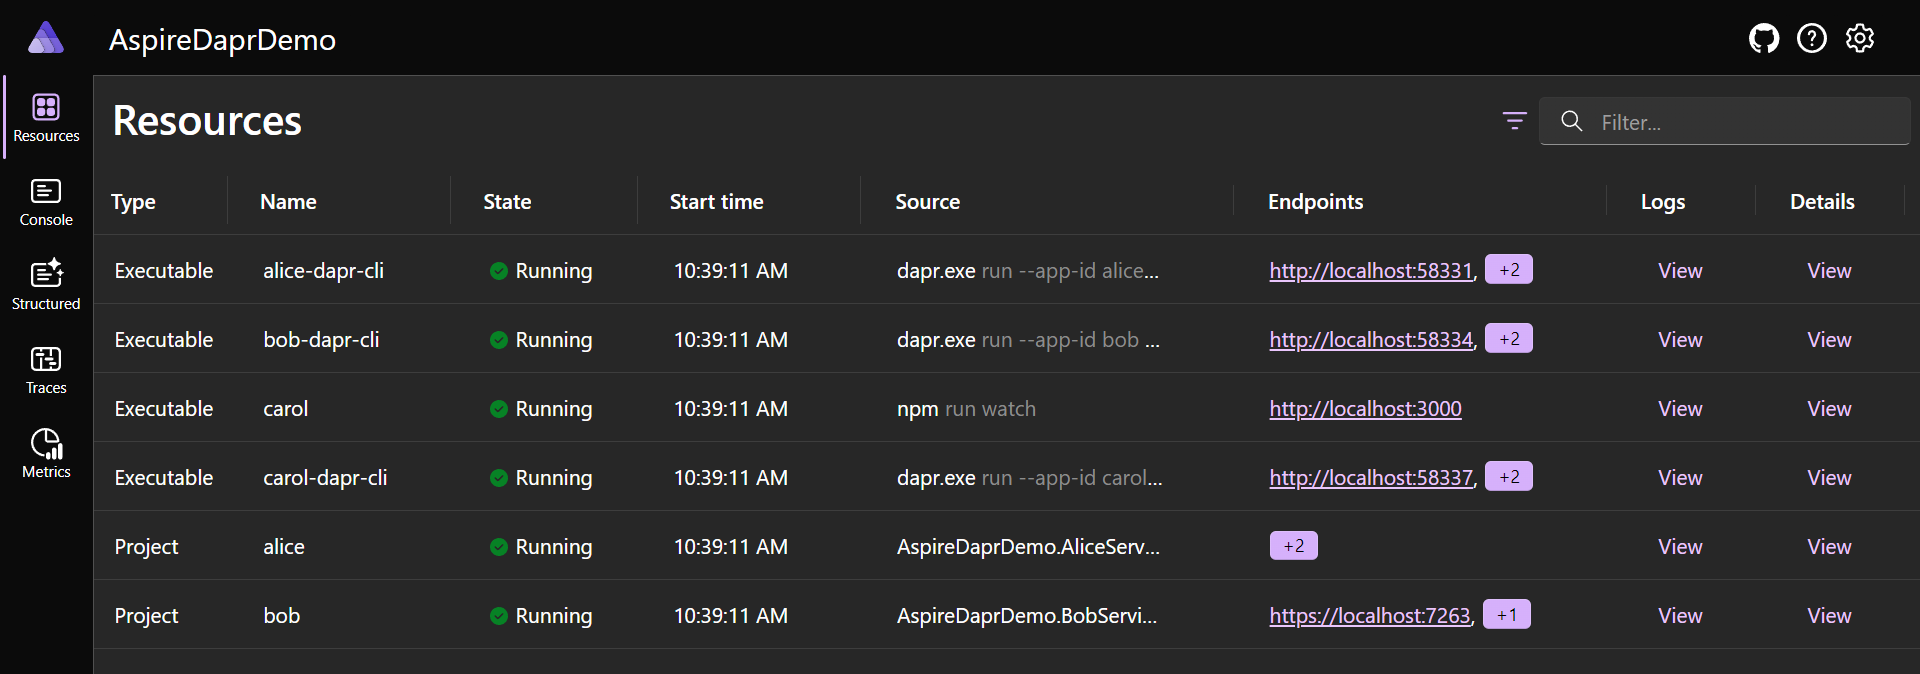This screenshot has height=674, width=1920.
Task: Expand +2 endpoints badge for carol-dapr-cli
Action: pos(1509,477)
